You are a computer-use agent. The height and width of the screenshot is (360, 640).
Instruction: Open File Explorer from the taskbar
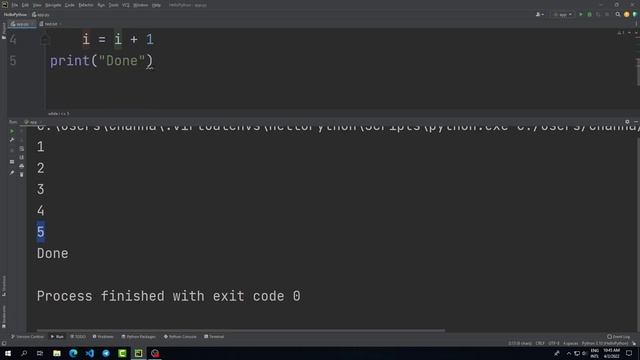[57, 353]
